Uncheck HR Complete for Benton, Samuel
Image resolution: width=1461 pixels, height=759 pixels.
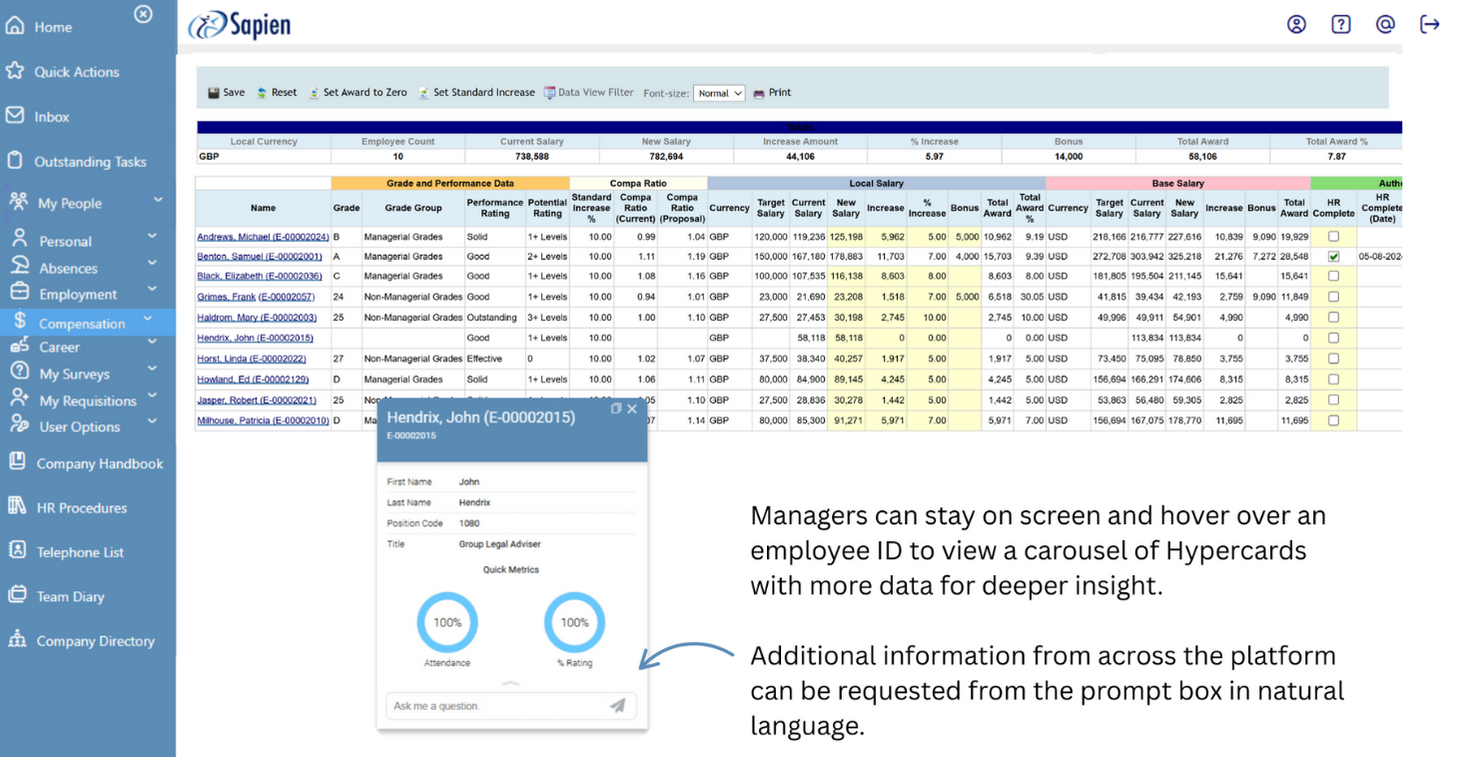coord(1333,257)
